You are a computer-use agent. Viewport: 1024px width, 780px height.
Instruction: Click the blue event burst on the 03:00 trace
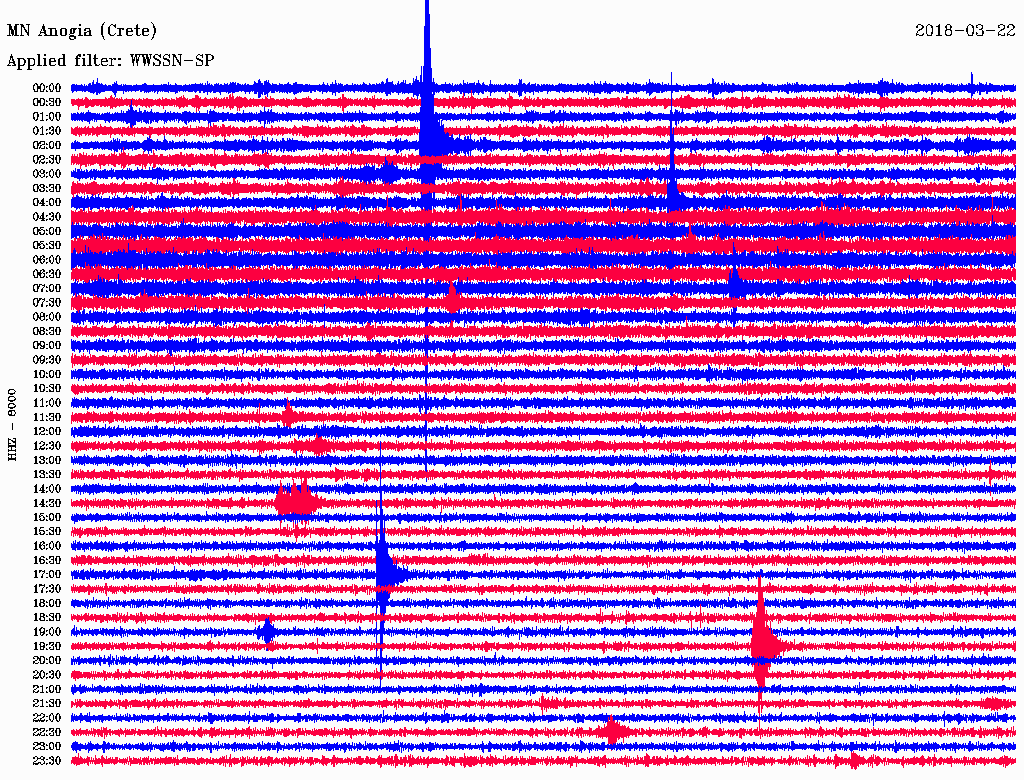(388, 173)
